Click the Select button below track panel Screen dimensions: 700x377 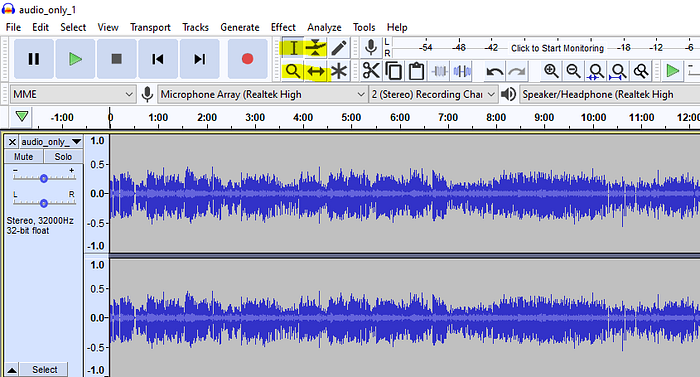(44, 370)
